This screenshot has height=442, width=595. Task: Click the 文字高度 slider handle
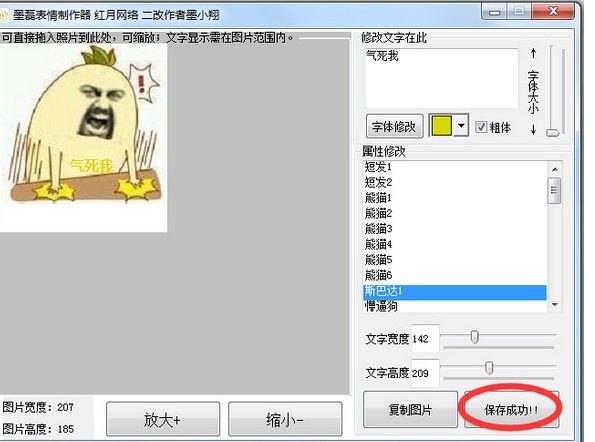pyautogui.click(x=489, y=368)
